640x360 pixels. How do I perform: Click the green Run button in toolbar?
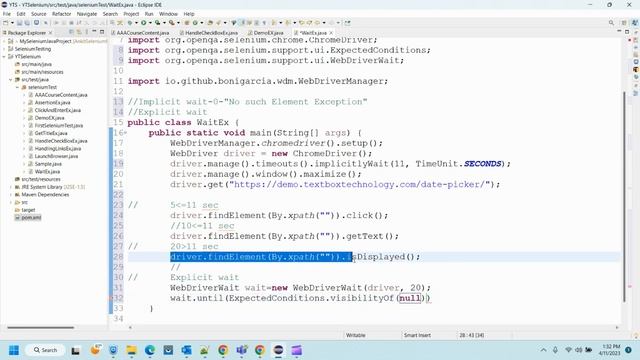[144, 23]
